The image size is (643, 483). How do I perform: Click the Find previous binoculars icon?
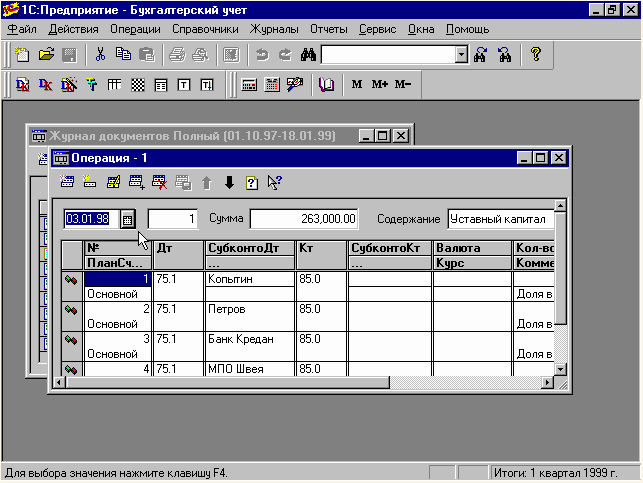(x=504, y=55)
